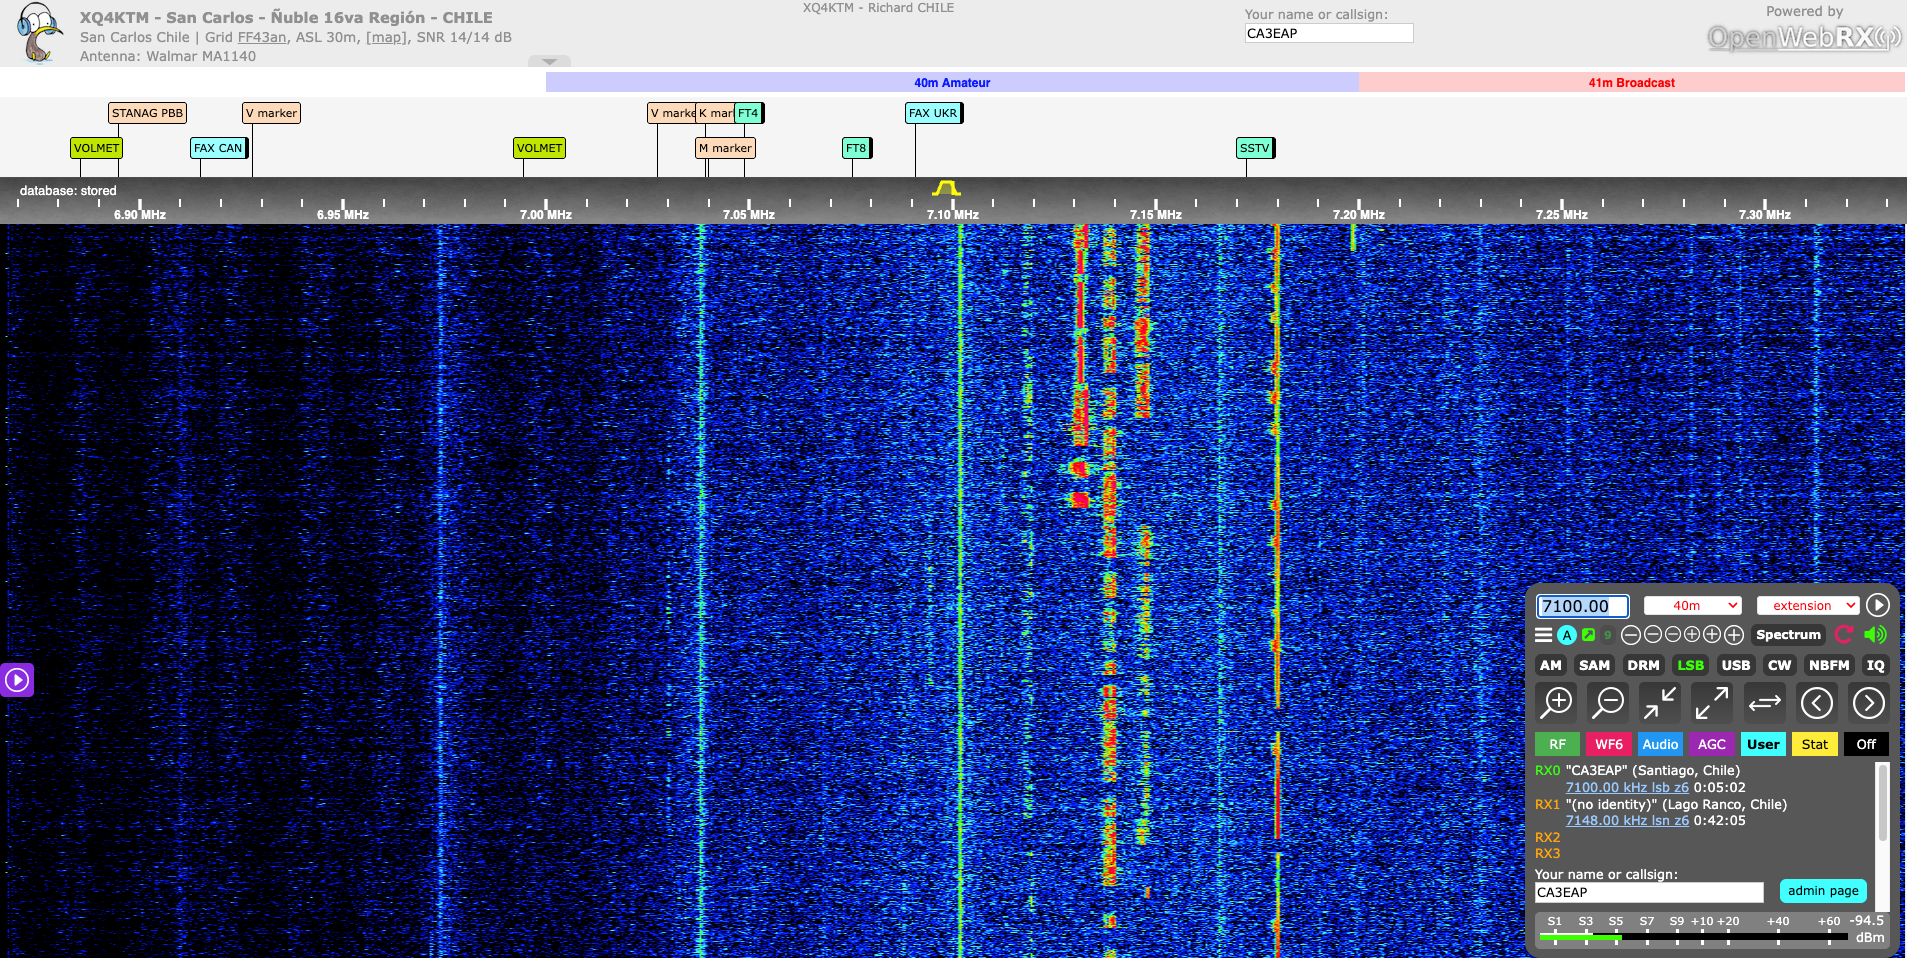Image resolution: width=1907 pixels, height=958 pixels.
Task: Page the waterfall left with the circled arrow
Action: [1816, 703]
